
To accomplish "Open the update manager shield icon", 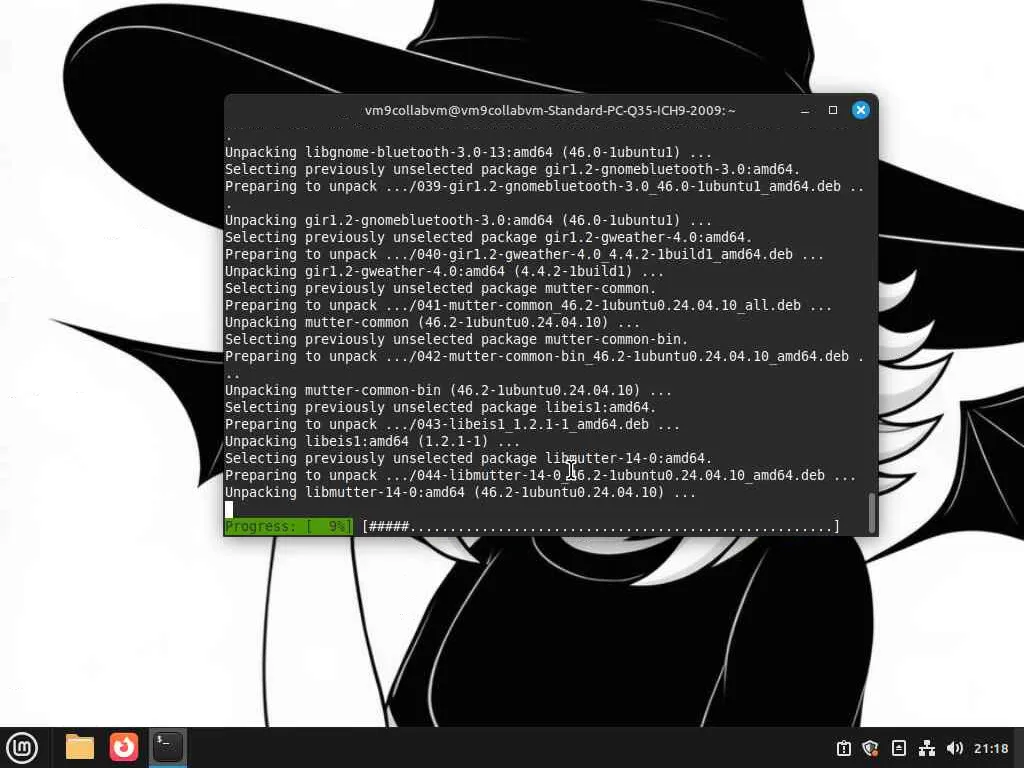I will pos(870,748).
